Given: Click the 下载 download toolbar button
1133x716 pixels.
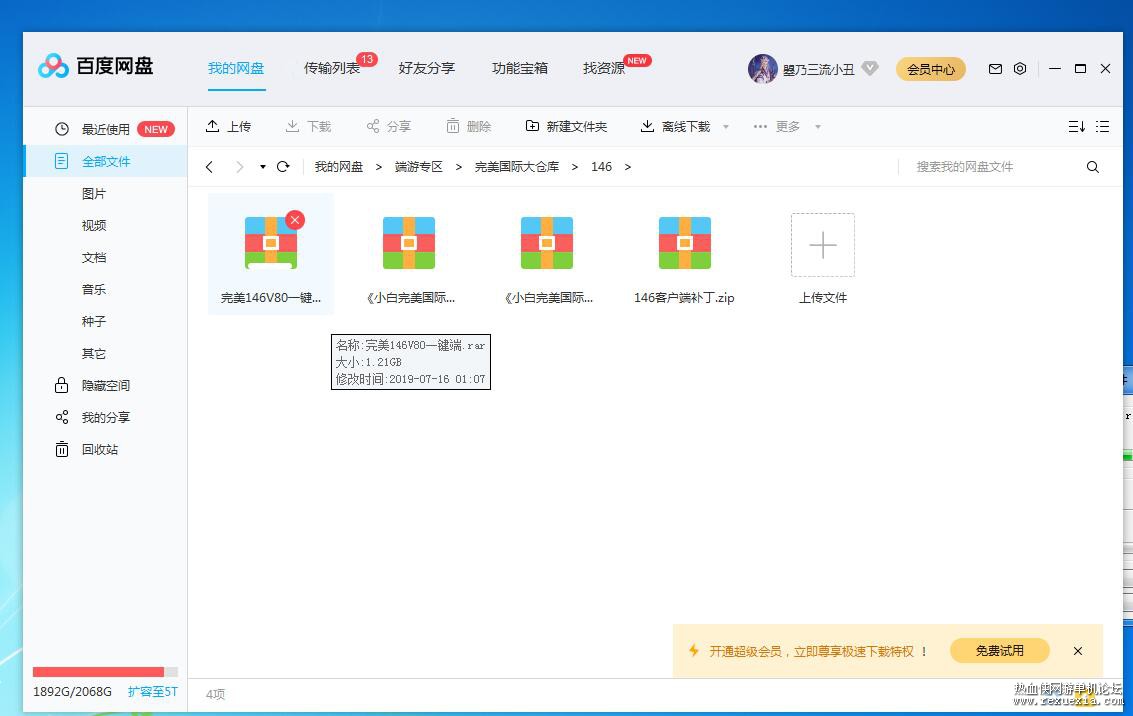Looking at the screenshot, I should click(308, 126).
